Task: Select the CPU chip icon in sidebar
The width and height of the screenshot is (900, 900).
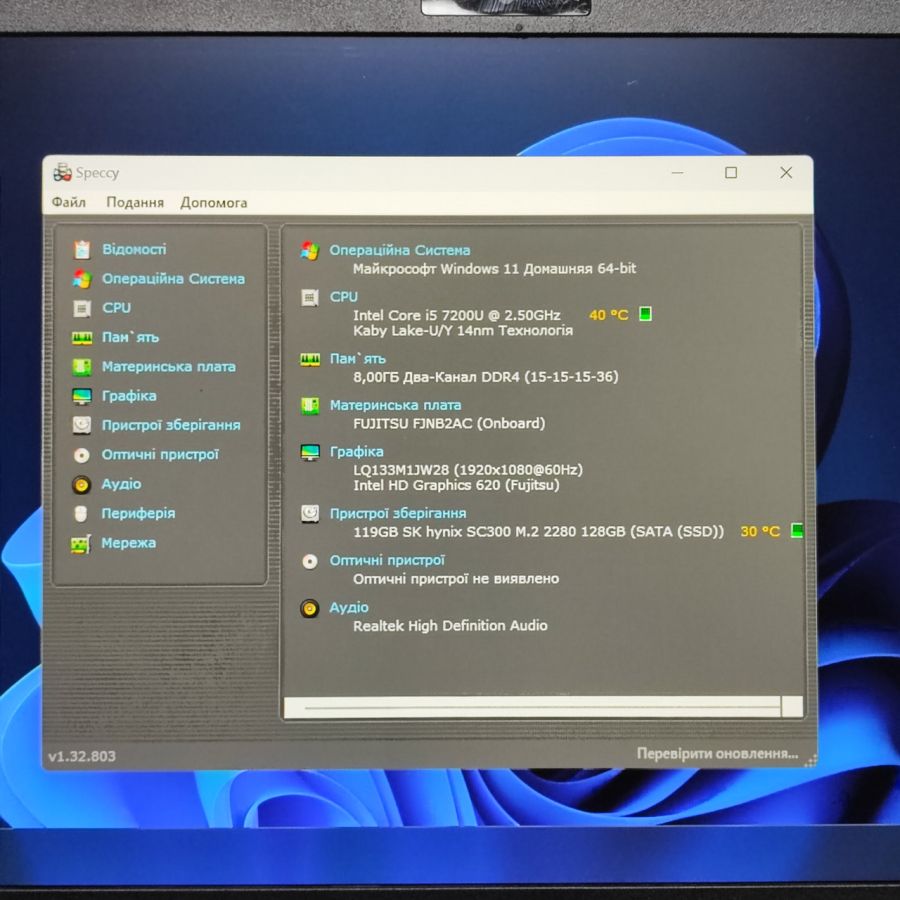Action: coord(82,309)
